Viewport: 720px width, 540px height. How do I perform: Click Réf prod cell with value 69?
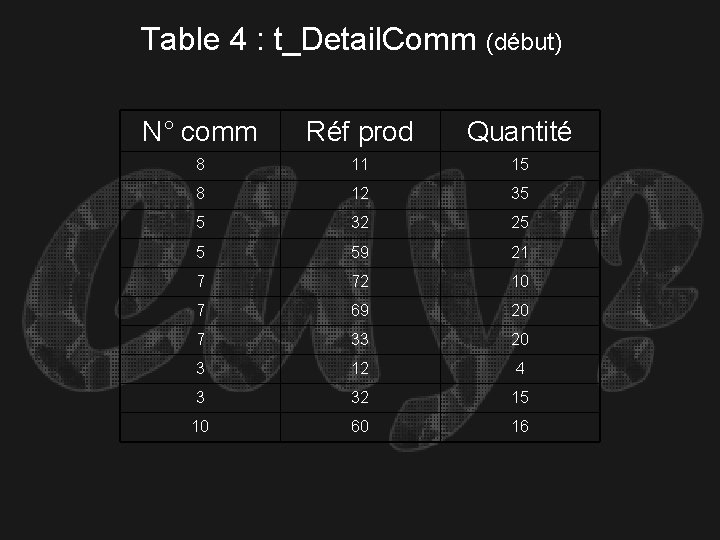(x=360, y=310)
